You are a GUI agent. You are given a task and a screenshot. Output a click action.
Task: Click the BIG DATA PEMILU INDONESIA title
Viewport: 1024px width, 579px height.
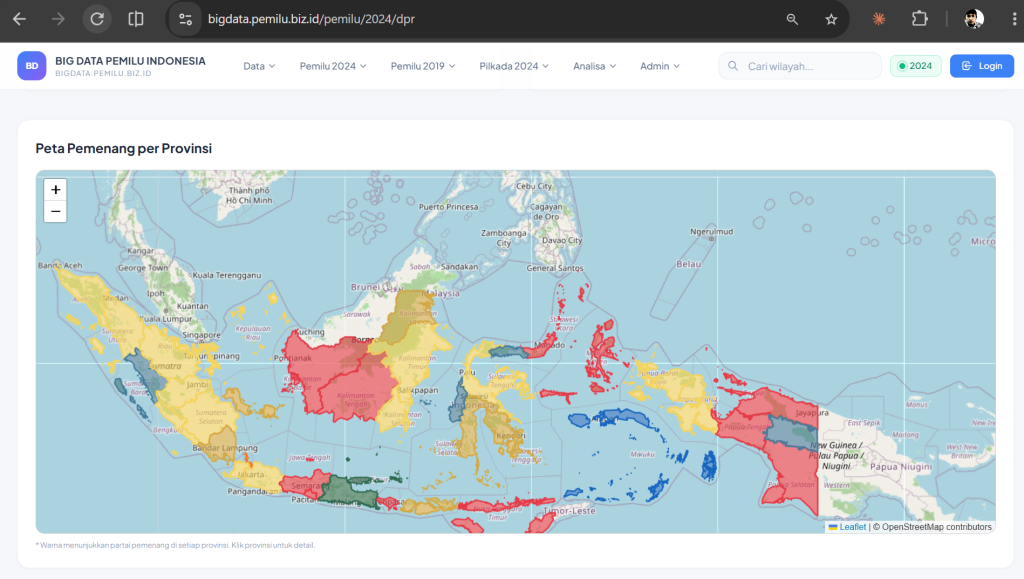pos(130,61)
